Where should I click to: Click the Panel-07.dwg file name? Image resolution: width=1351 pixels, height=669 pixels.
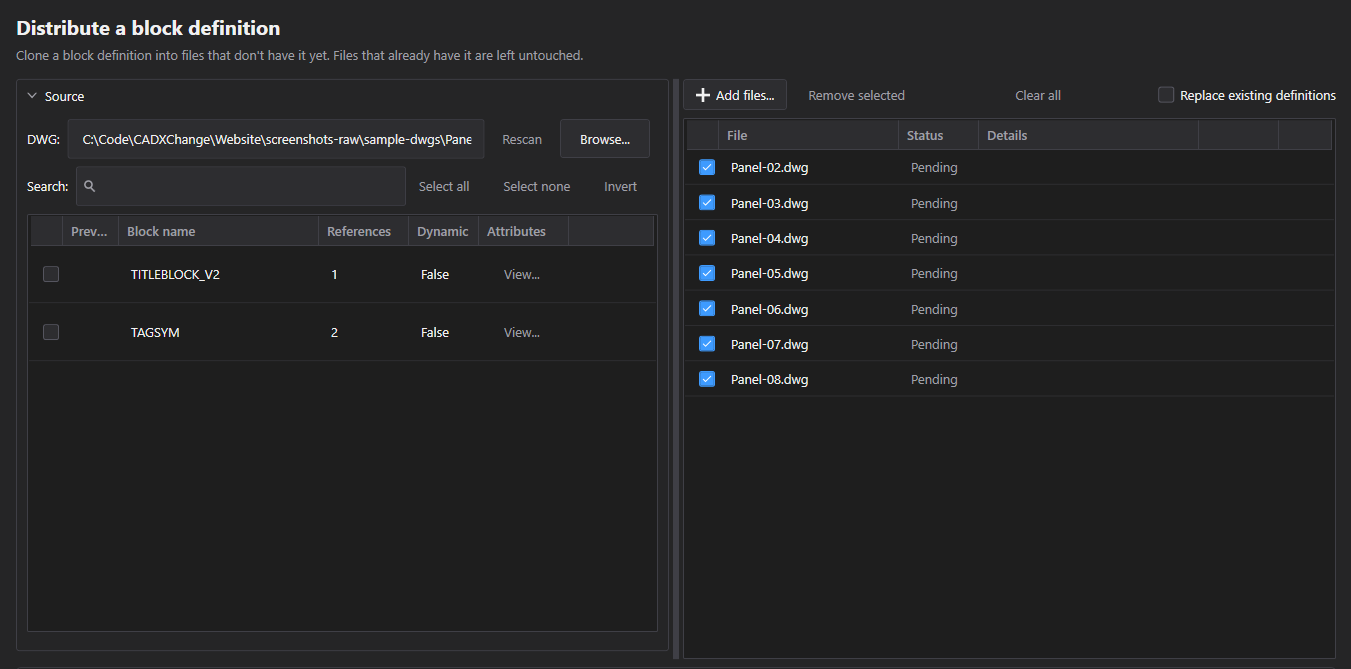(769, 344)
